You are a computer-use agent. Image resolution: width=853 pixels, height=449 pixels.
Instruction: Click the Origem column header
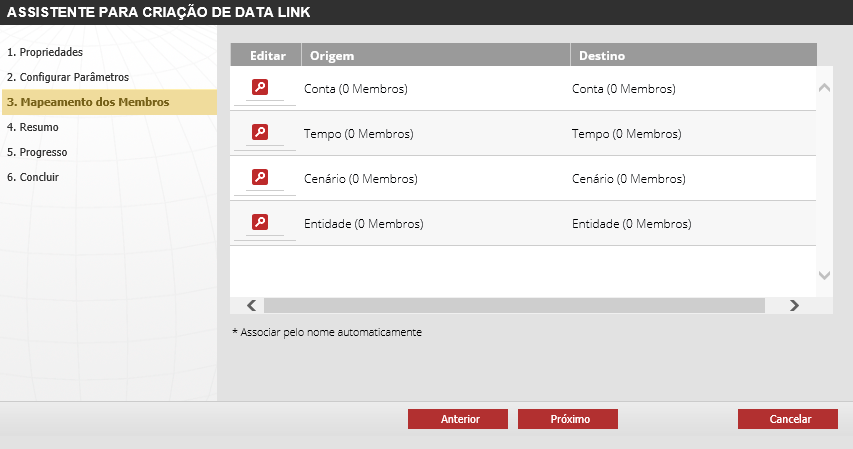[x=436, y=55]
